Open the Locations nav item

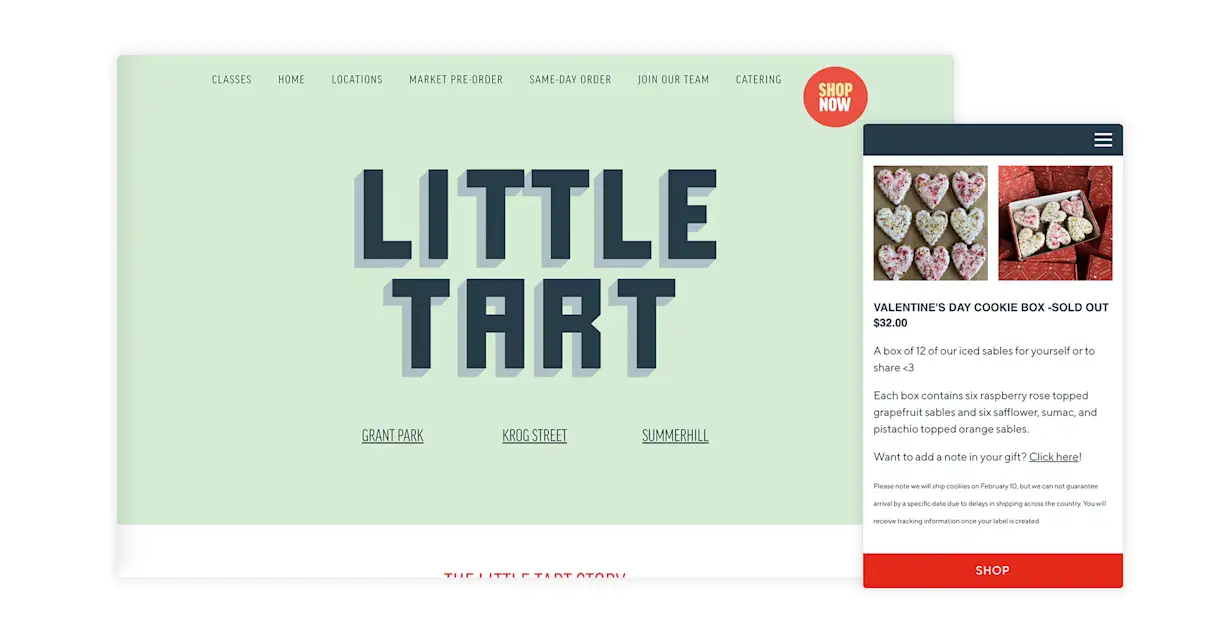coord(357,80)
